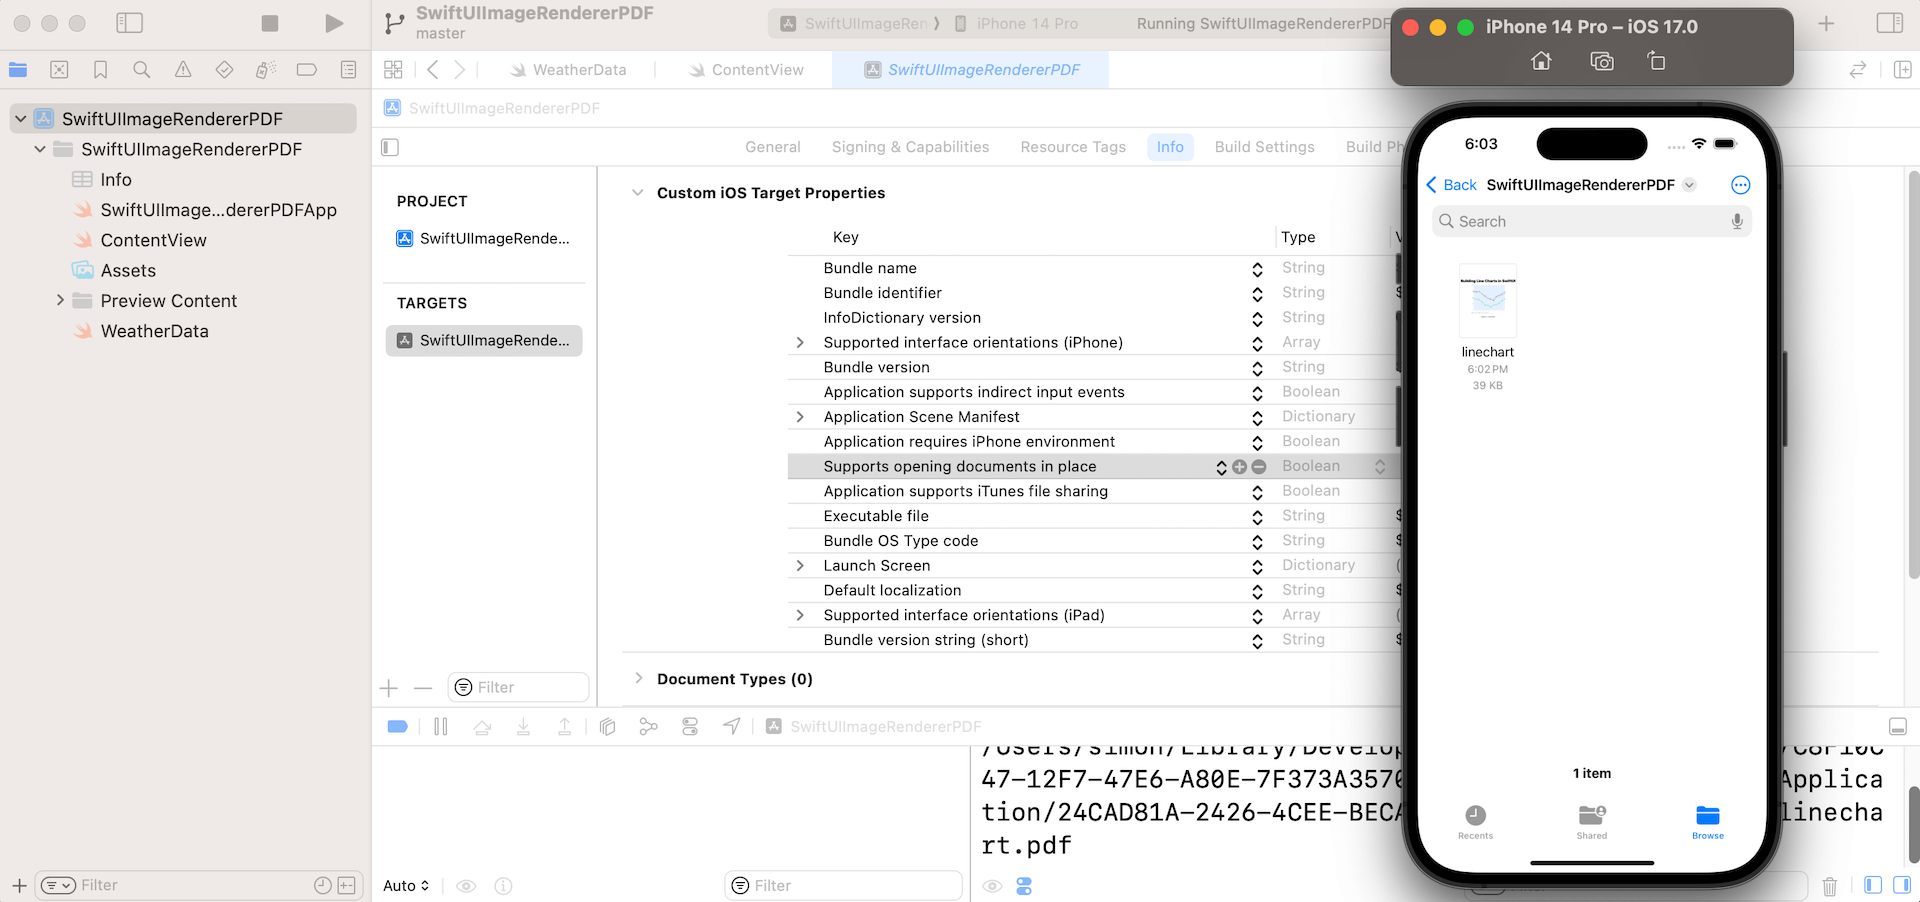Stop the running app in Xcode

270,23
